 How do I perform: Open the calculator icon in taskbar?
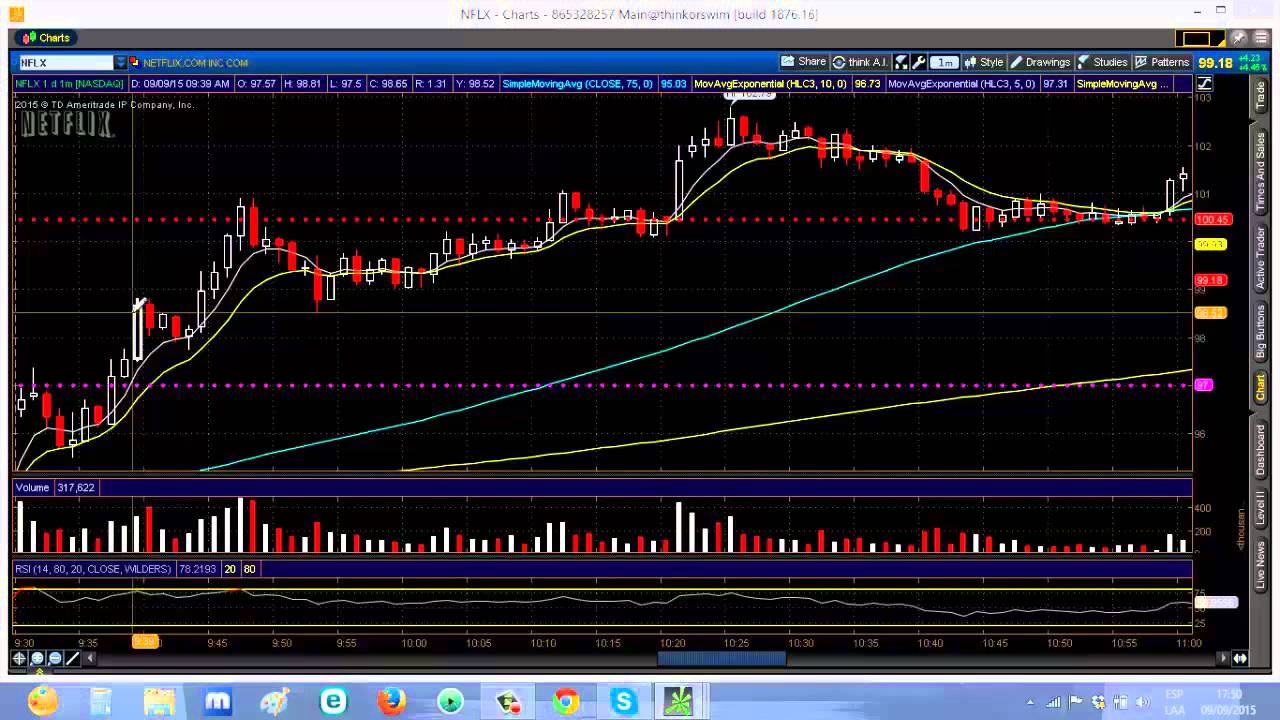[x=101, y=702]
